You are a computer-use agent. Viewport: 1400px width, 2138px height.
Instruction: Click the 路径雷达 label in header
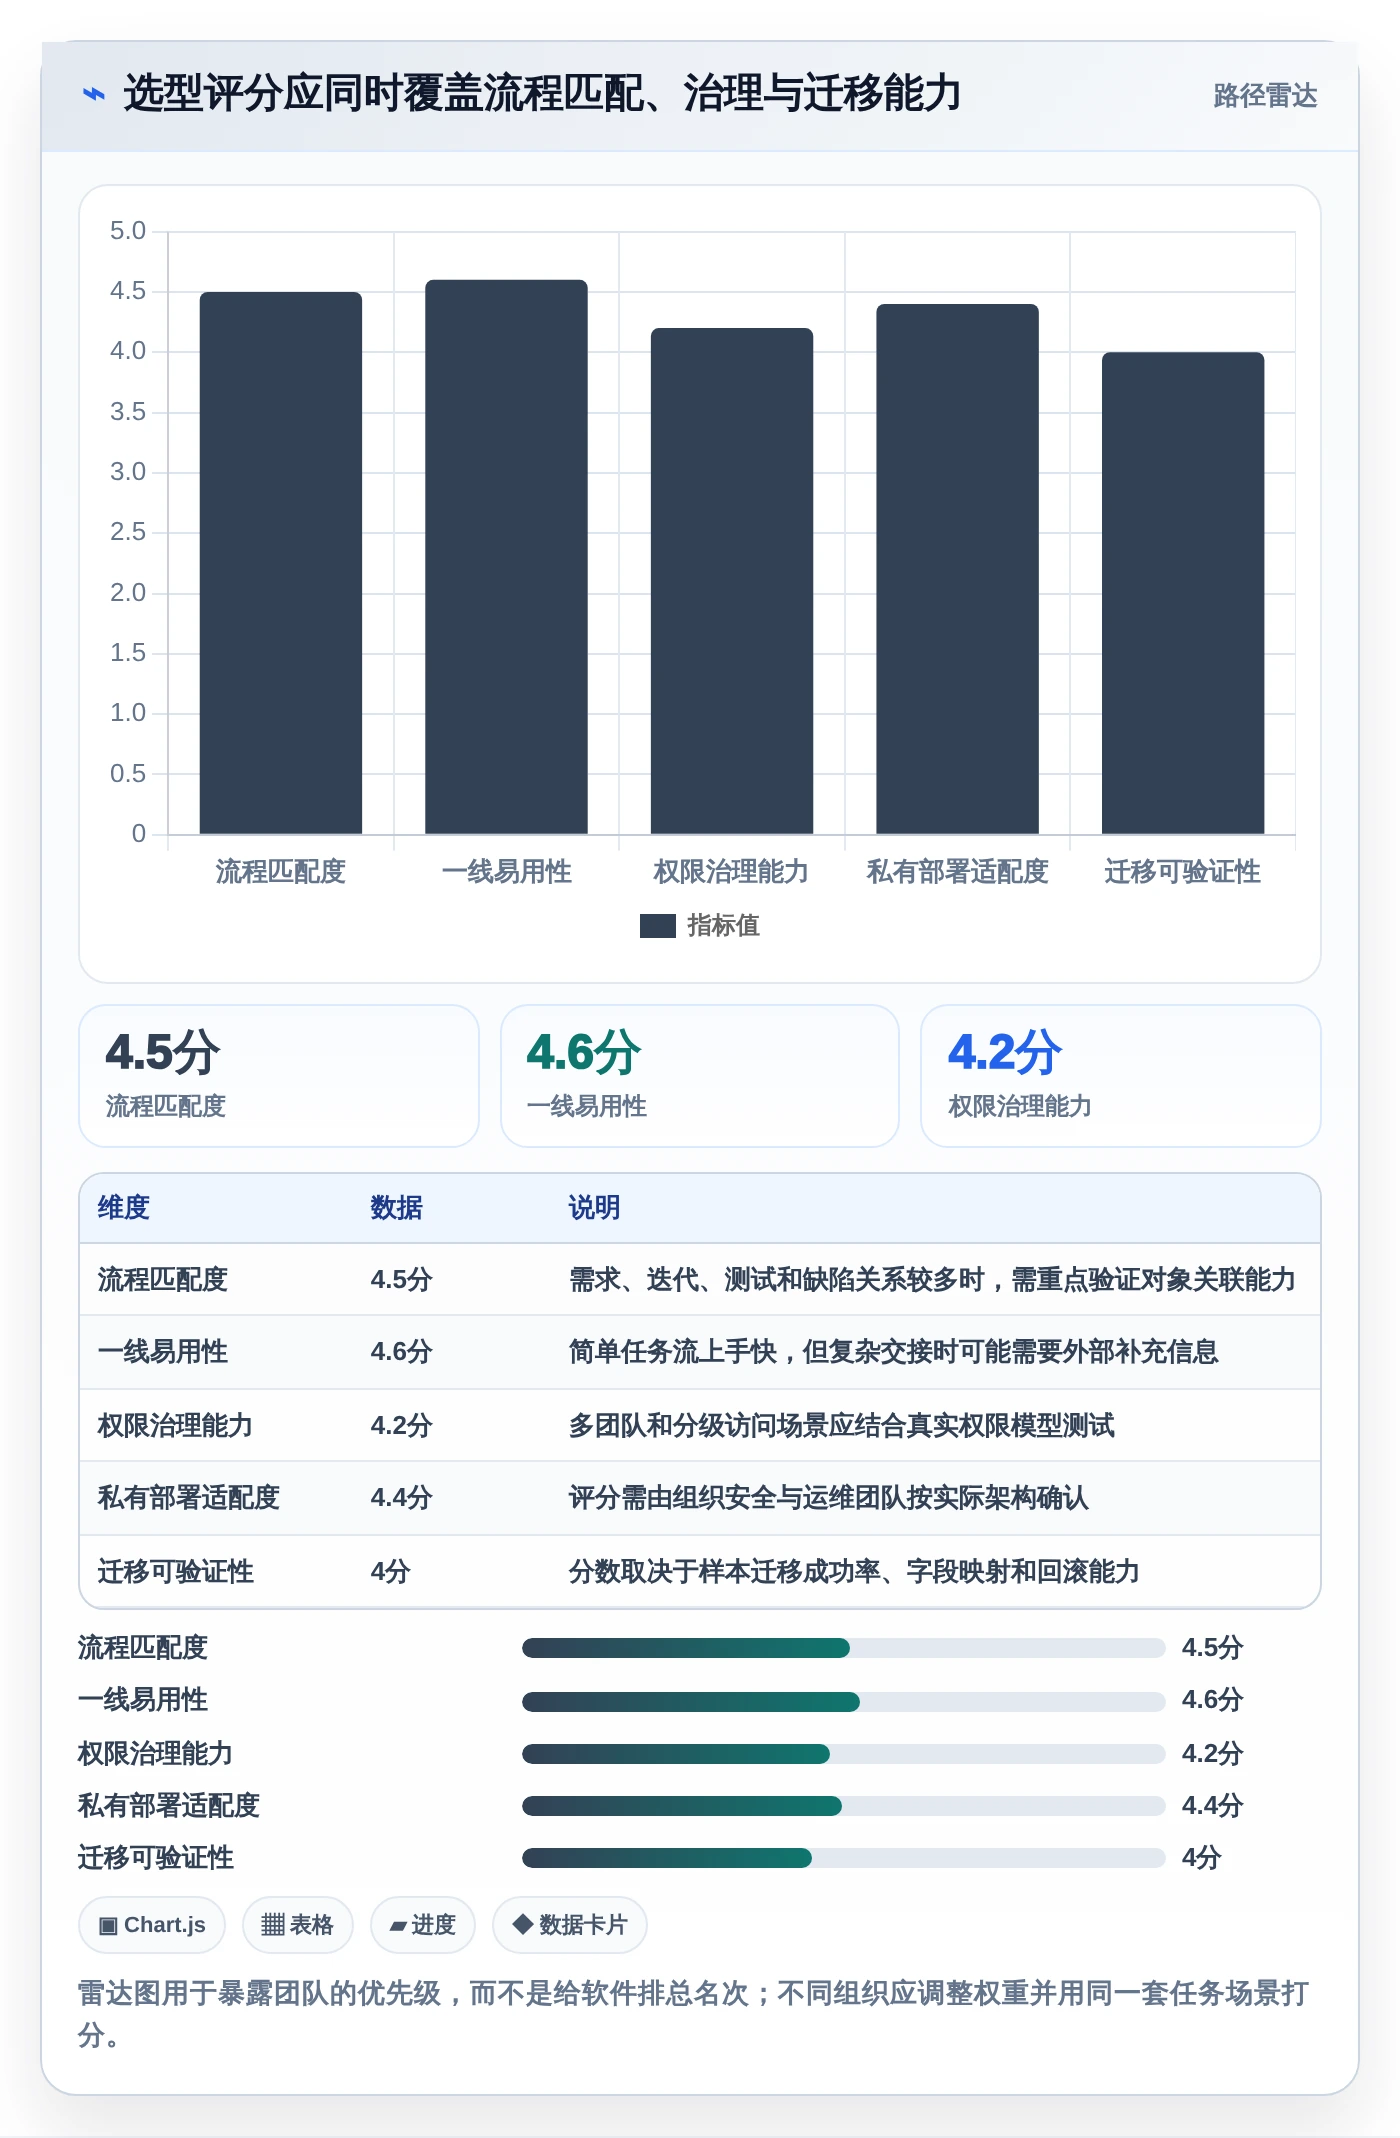pyautogui.click(x=1265, y=95)
